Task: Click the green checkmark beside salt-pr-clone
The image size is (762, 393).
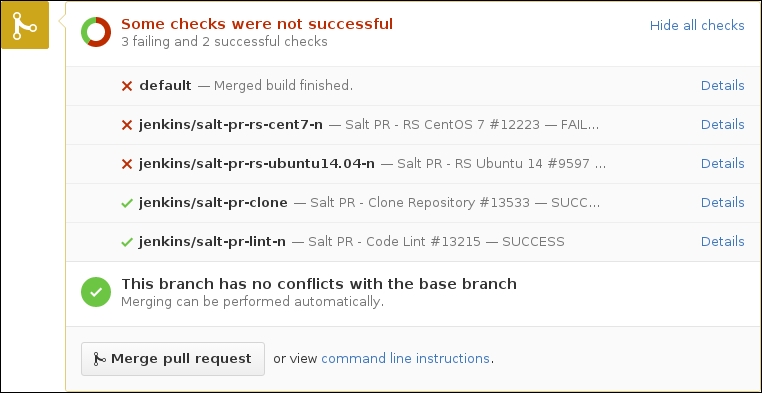Action: coord(127,203)
